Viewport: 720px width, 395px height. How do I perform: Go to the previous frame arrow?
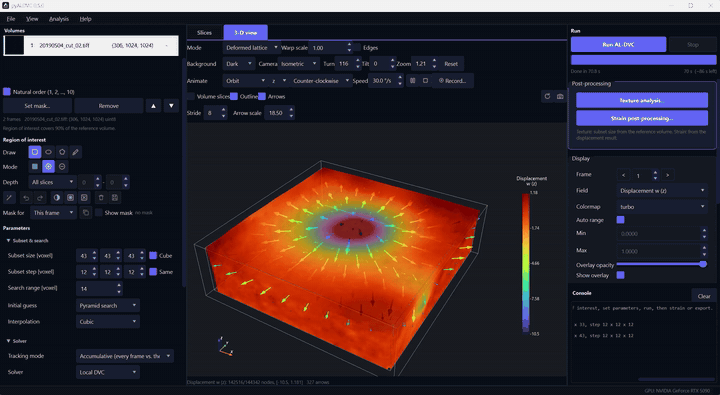[623, 175]
